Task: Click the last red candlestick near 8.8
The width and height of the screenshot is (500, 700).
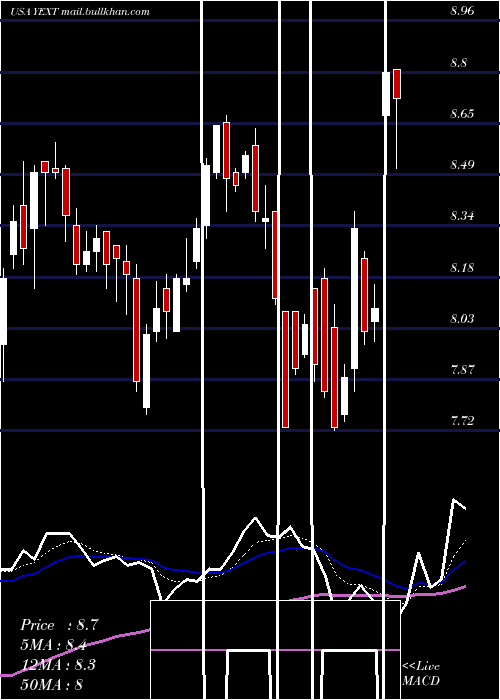Action: pyautogui.click(x=397, y=84)
